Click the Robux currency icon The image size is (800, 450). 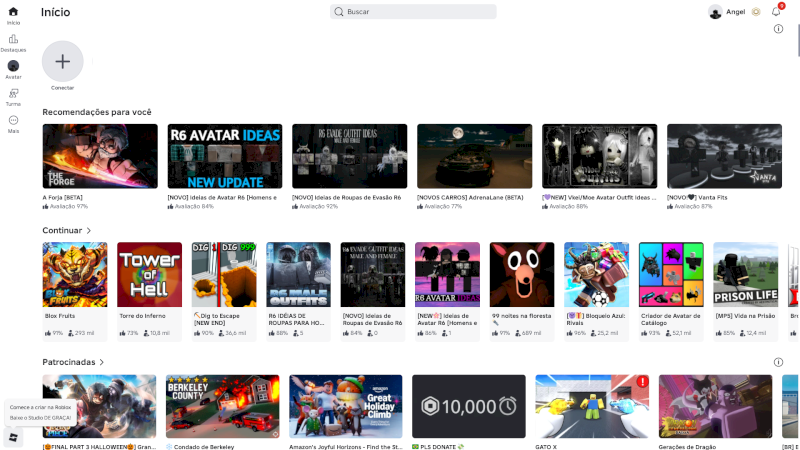point(756,12)
